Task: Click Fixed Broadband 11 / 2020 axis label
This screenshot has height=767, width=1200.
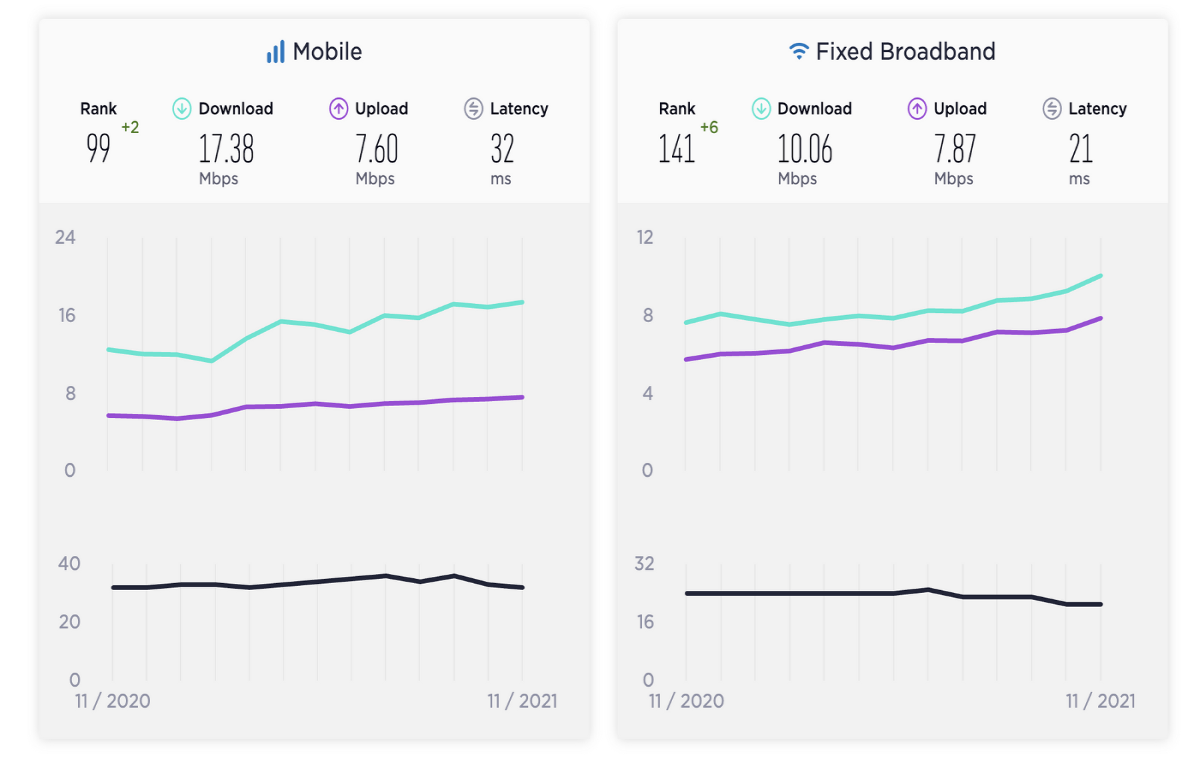Action: (x=686, y=701)
